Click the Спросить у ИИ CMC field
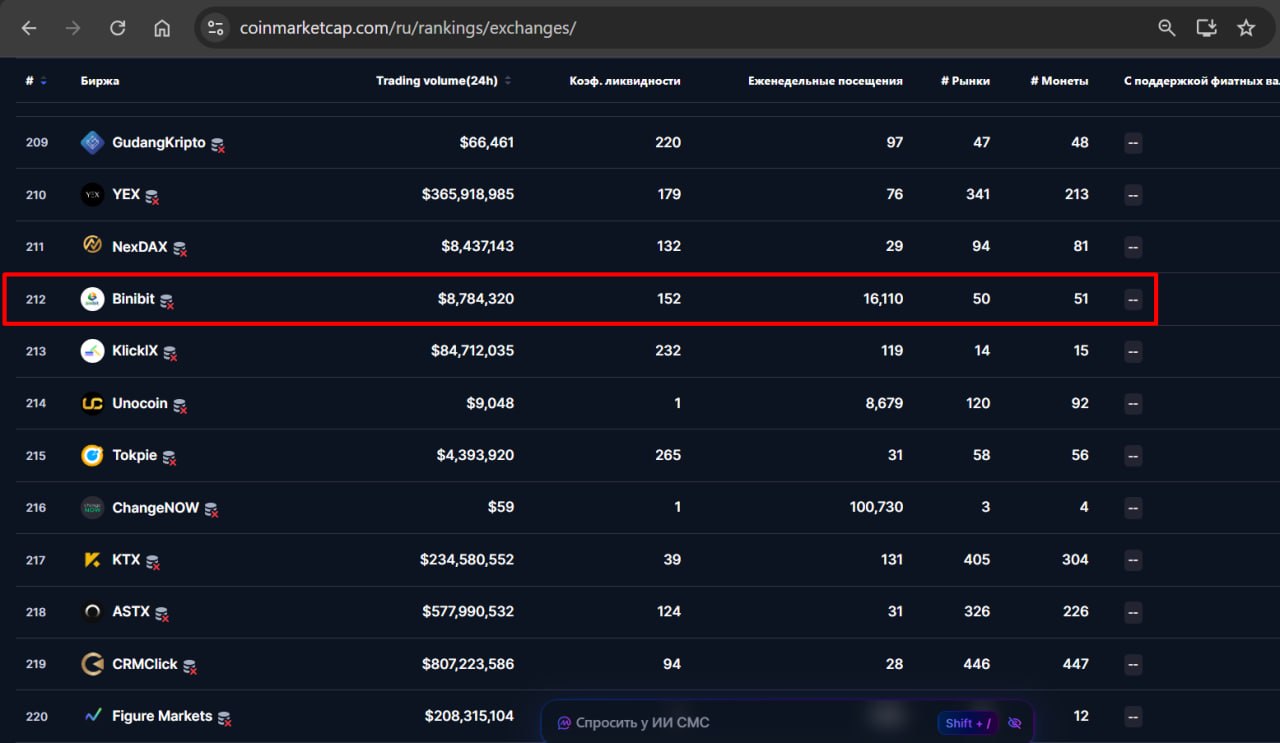1280x743 pixels. [643, 723]
